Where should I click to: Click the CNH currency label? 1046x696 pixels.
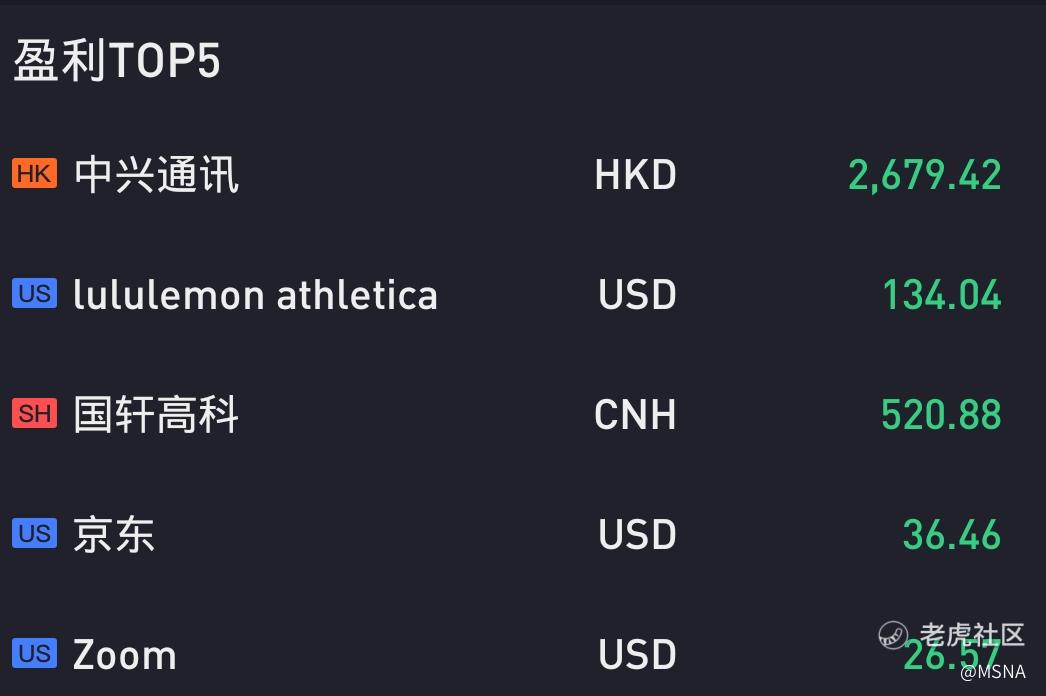coord(635,415)
